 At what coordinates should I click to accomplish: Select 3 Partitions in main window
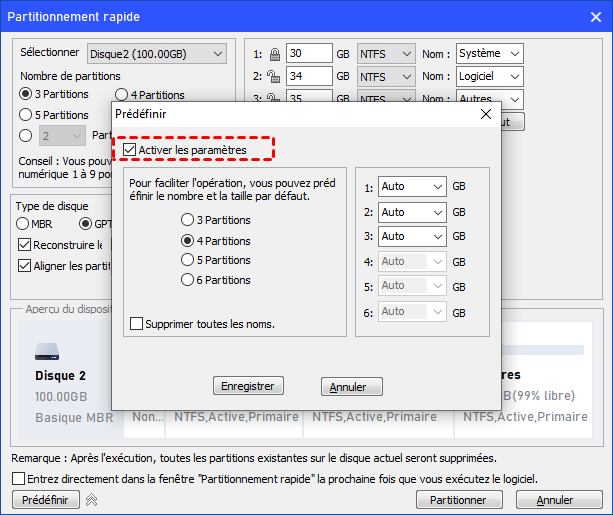(25, 94)
